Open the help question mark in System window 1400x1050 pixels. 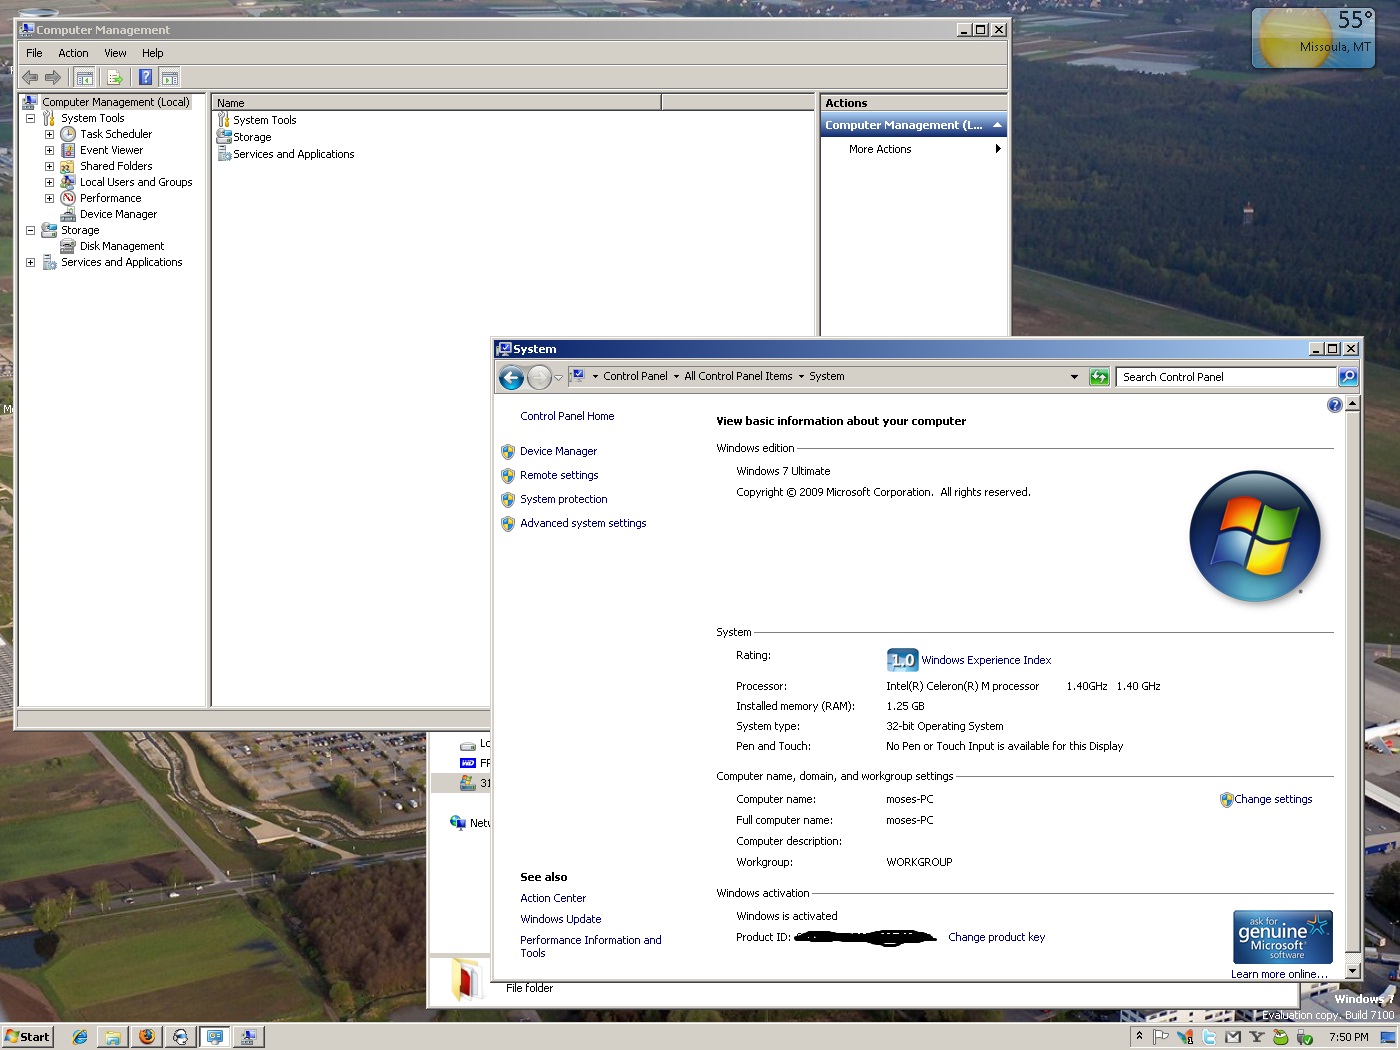point(1334,405)
